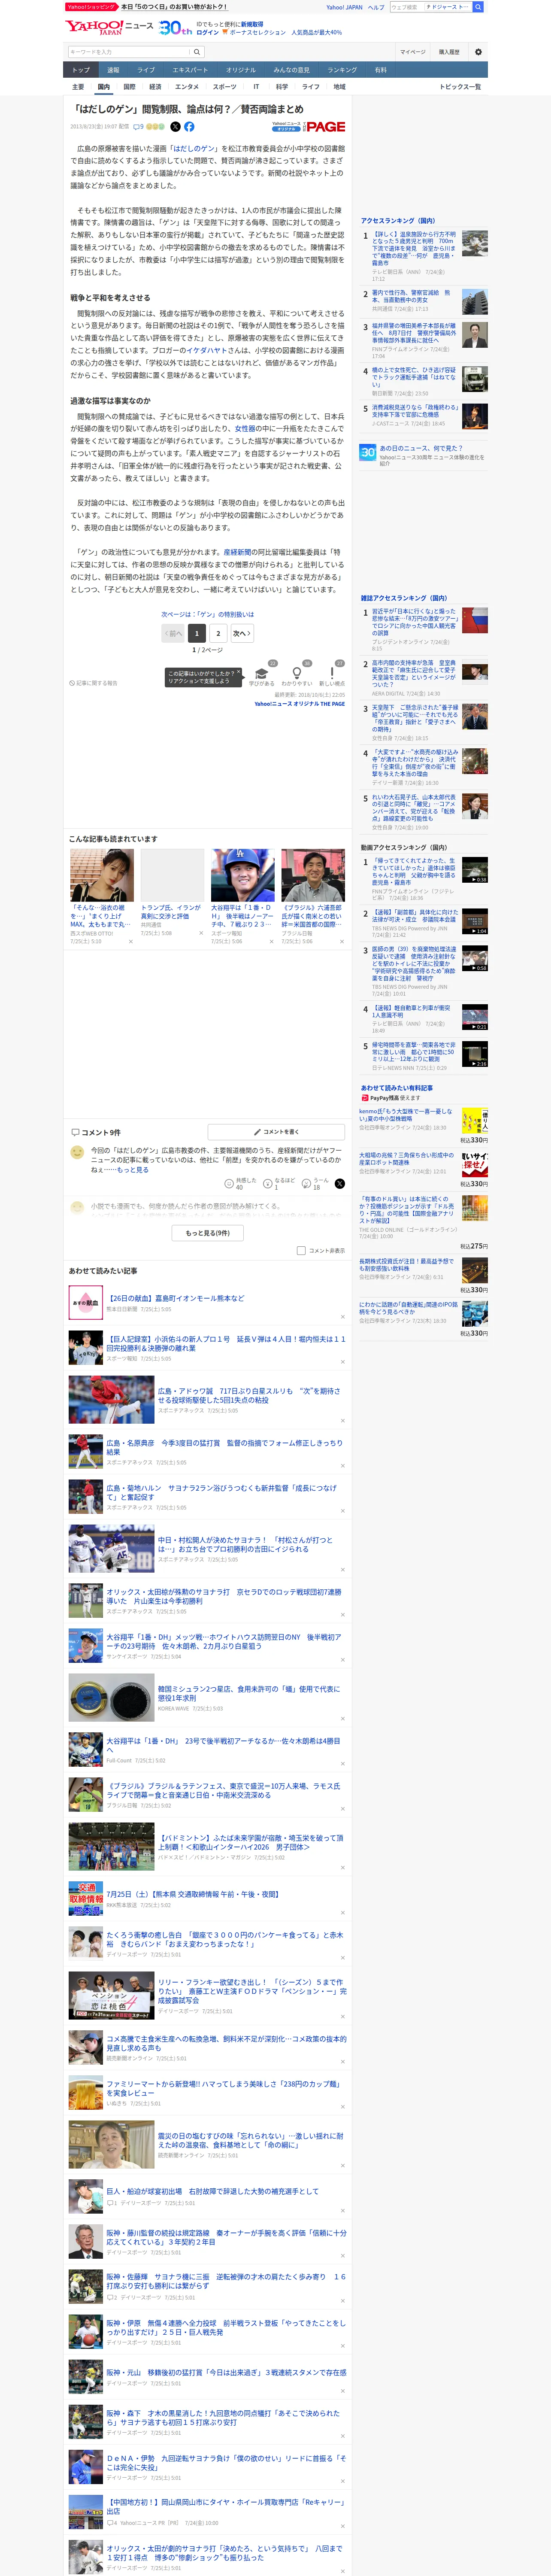Switch to the ライブ navigation tab

[x=146, y=70]
